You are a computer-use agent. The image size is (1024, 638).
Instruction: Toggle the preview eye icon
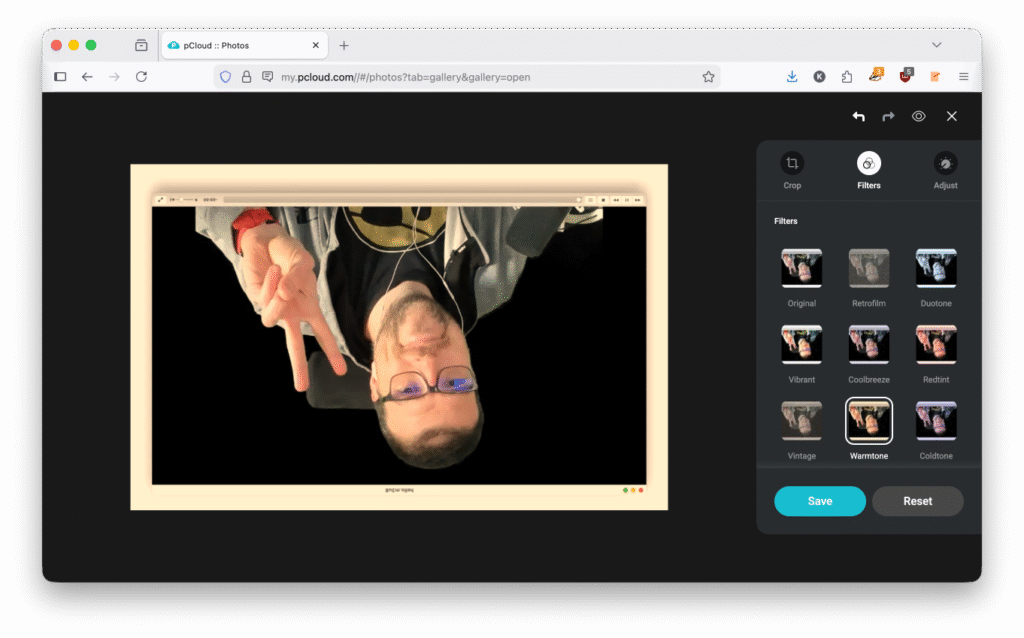[x=918, y=116]
